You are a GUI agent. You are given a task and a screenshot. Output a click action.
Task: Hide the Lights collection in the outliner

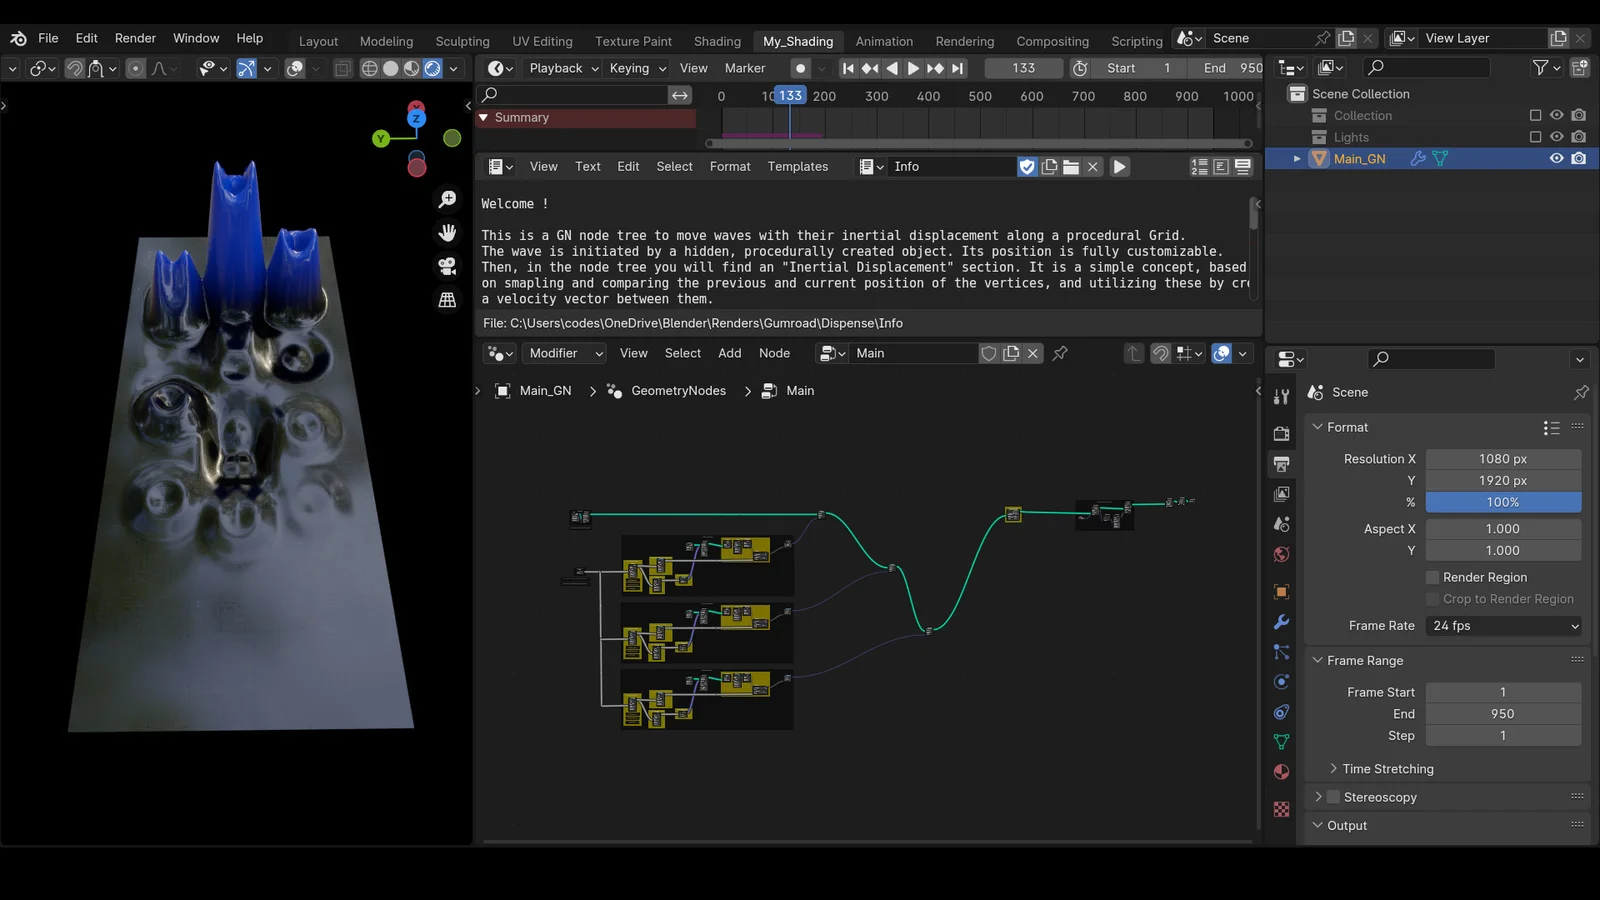pyautogui.click(x=1556, y=137)
